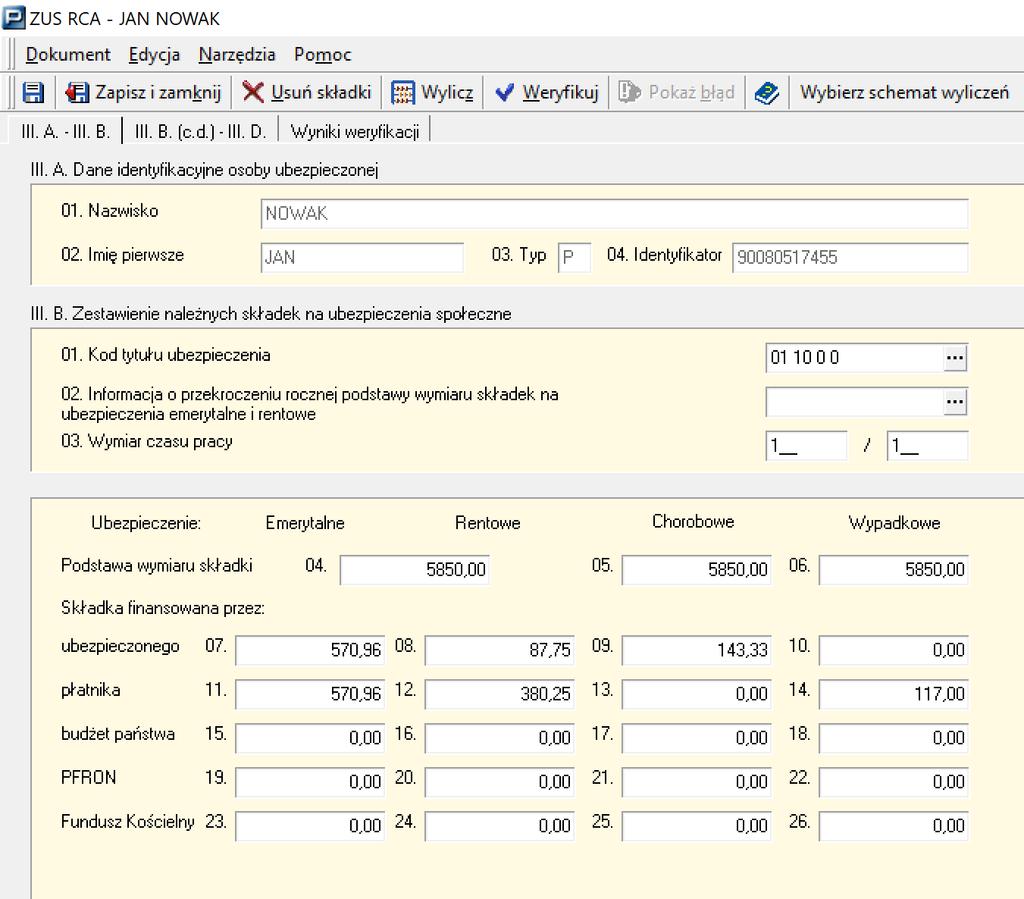This screenshot has width=1024, height=899.
Task: Open przekroczenie rocznej podstawy ellipsis picker
Action: click(x=955, y=402)
